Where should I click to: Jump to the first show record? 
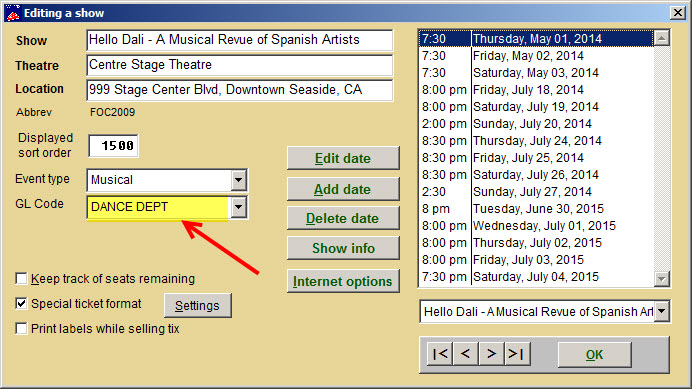(x=440, y=354)
